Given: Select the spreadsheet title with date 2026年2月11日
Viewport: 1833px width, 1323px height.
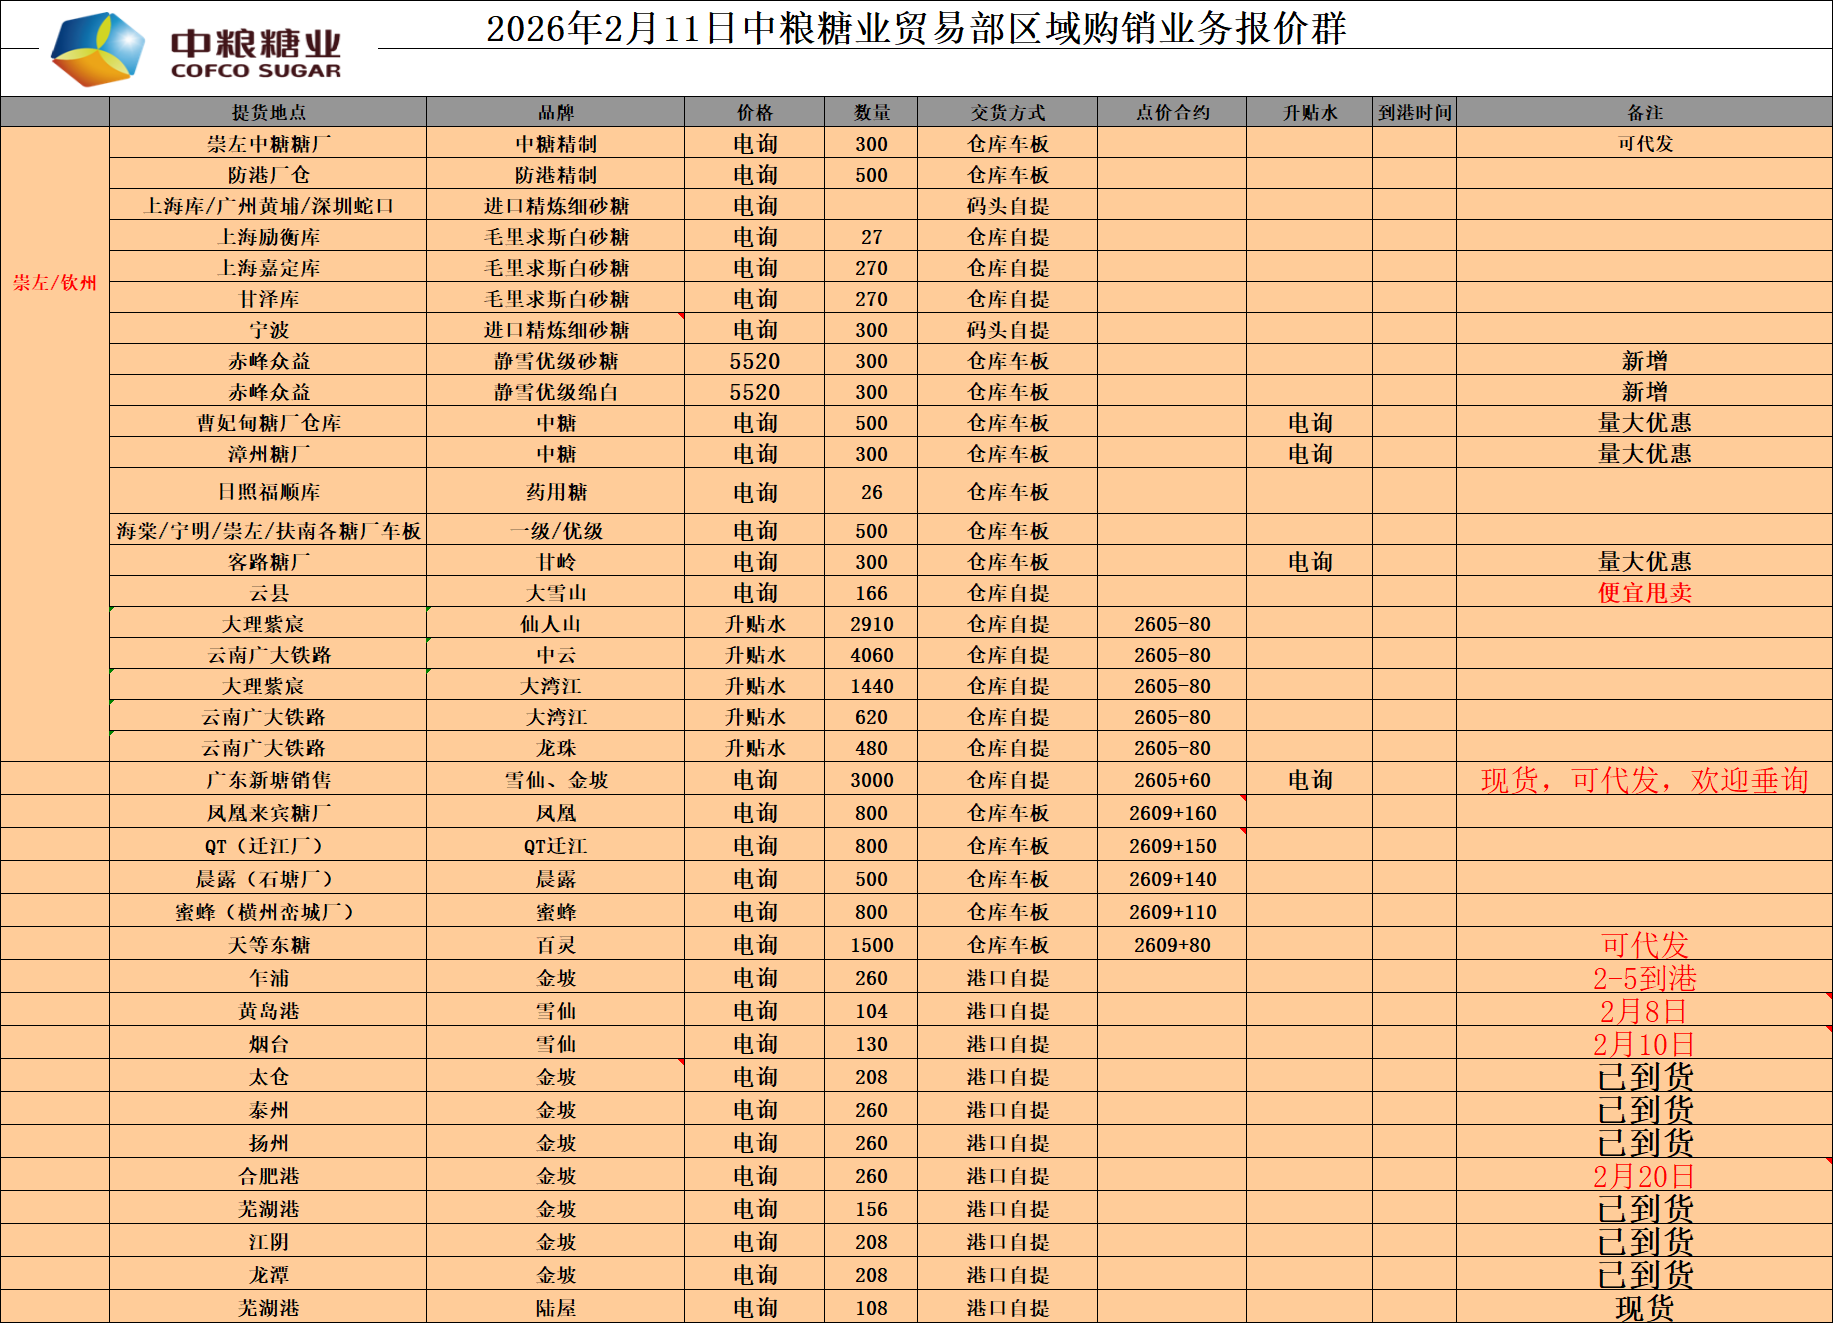Looking at the screenshot, I should [915, 28].
